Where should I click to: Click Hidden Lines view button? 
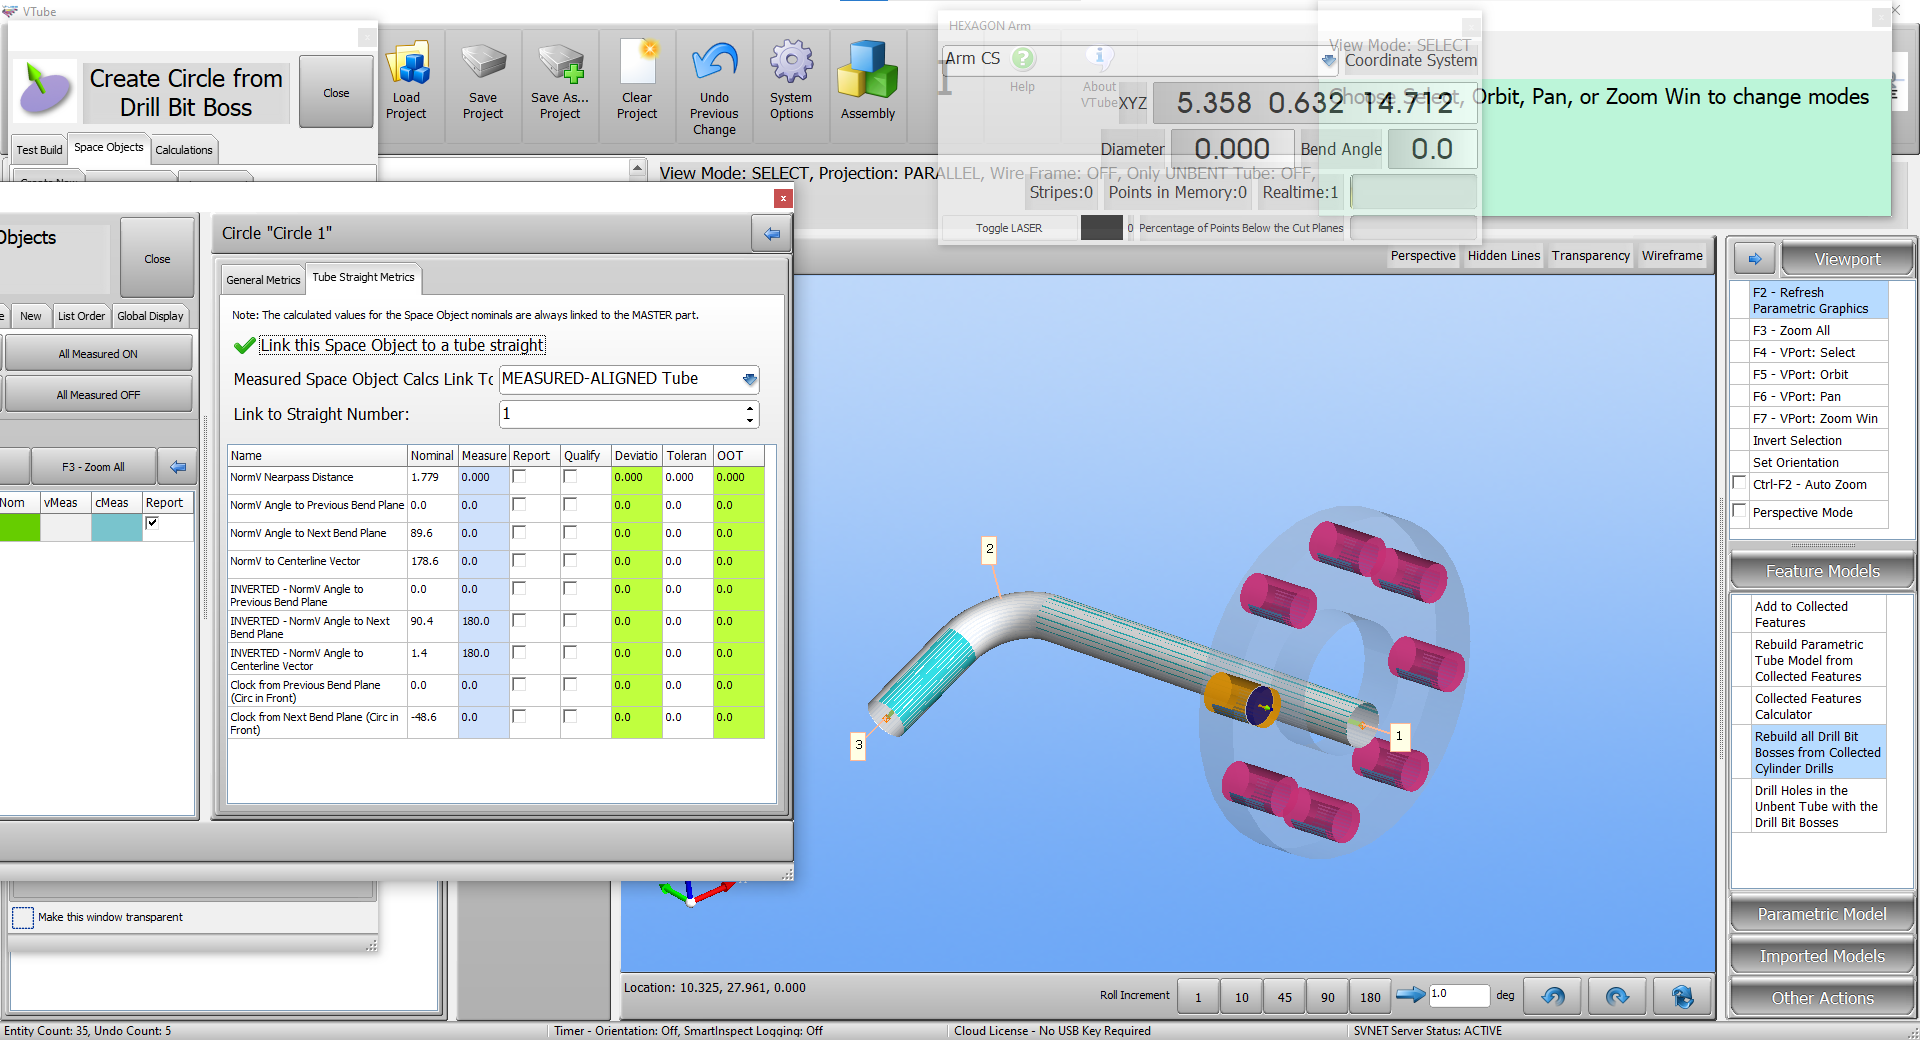point(1504,256)
